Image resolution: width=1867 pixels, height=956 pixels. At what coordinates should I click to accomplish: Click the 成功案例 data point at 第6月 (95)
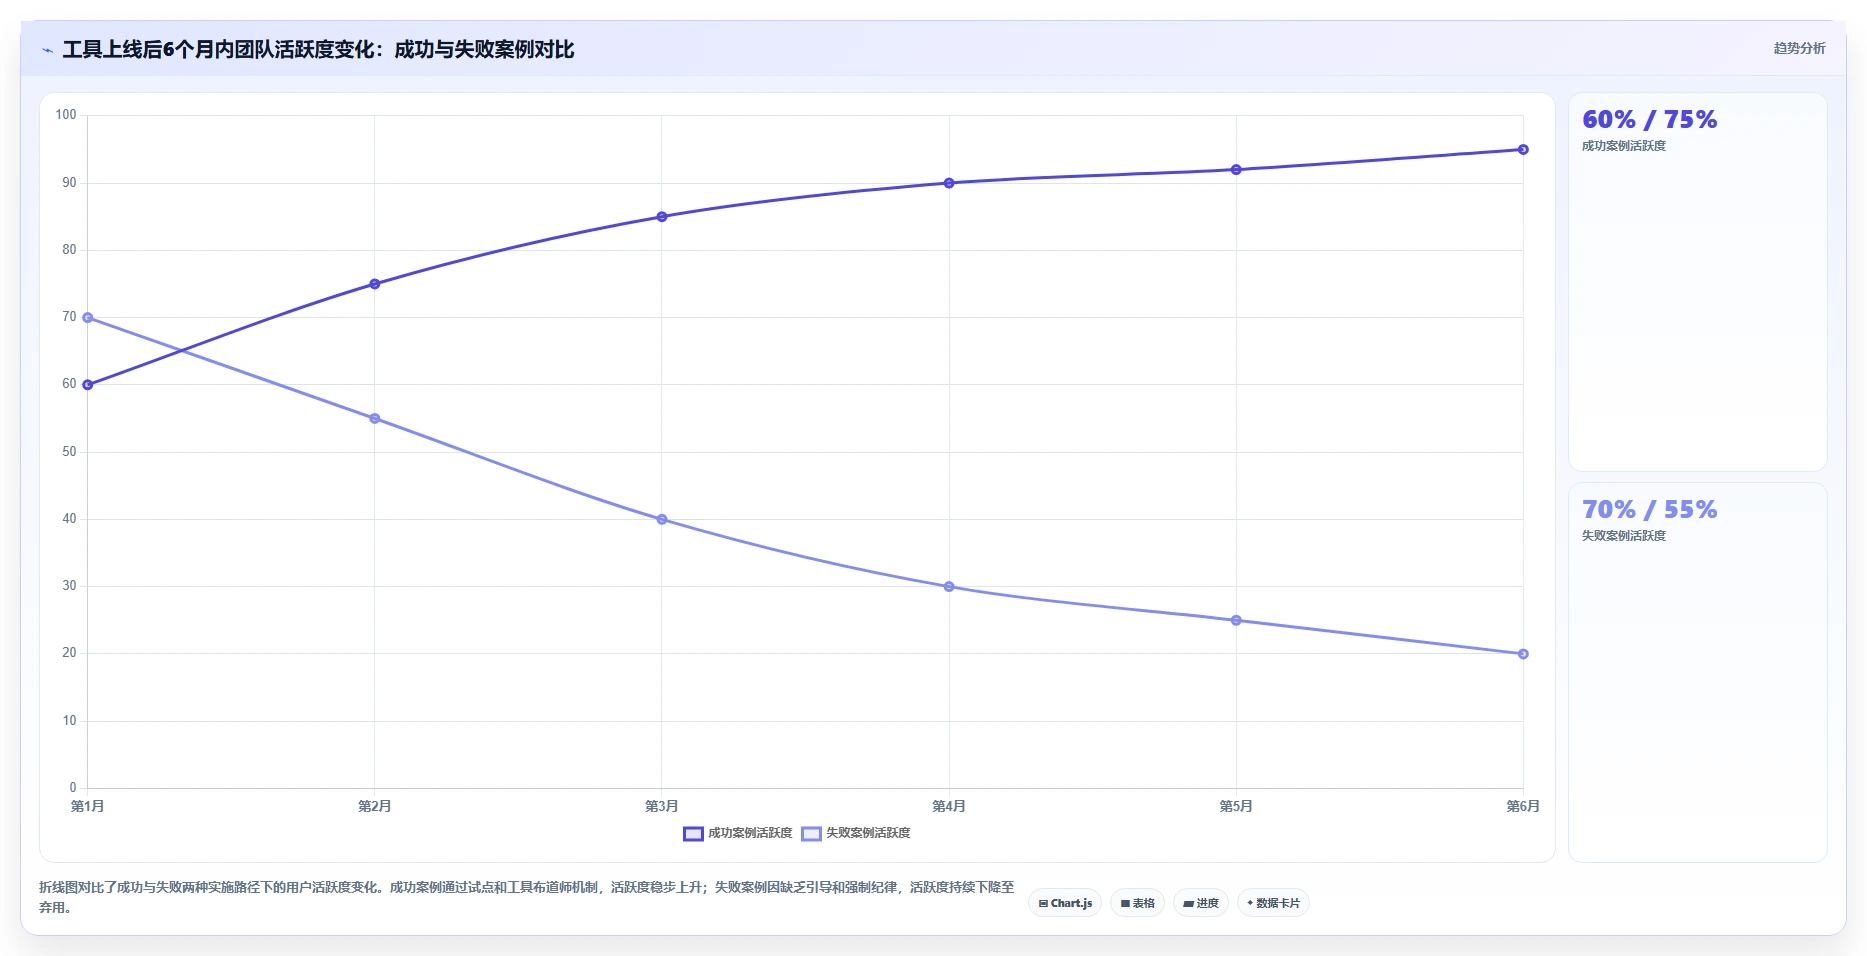click(1523, 150)
